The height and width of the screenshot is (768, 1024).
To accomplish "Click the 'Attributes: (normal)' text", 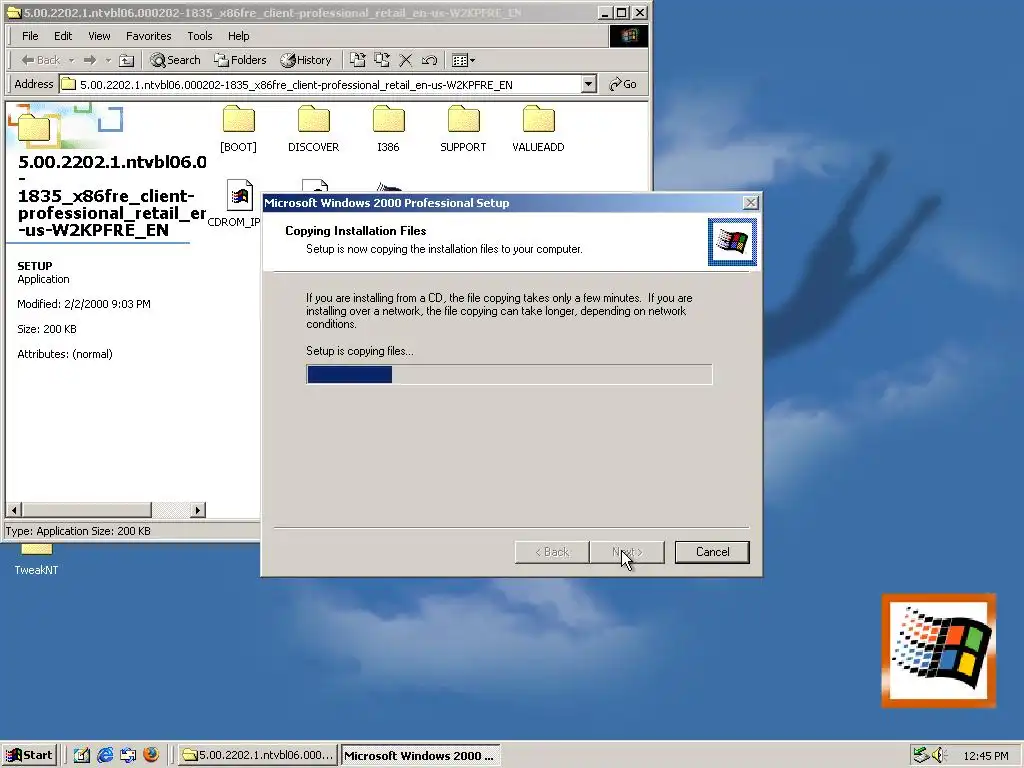I will click(x=65, y=354).
